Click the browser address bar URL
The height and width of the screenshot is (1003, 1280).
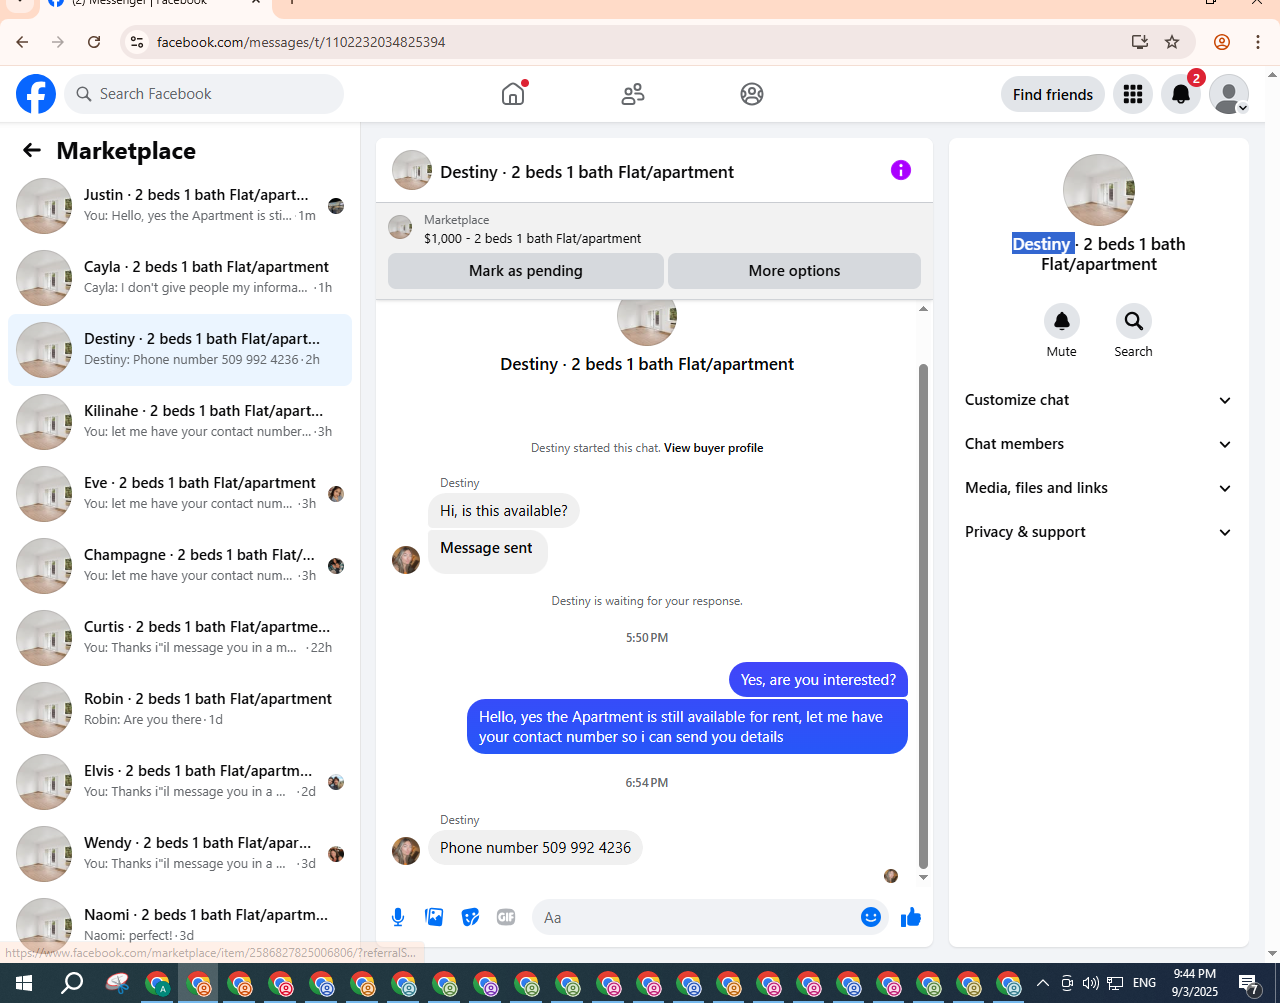301,42
